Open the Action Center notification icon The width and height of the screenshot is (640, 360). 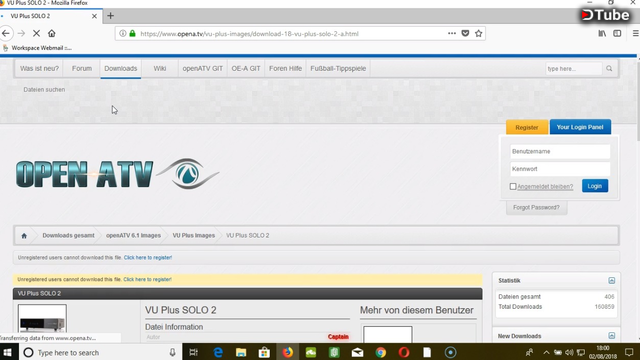tap(629, 352)
